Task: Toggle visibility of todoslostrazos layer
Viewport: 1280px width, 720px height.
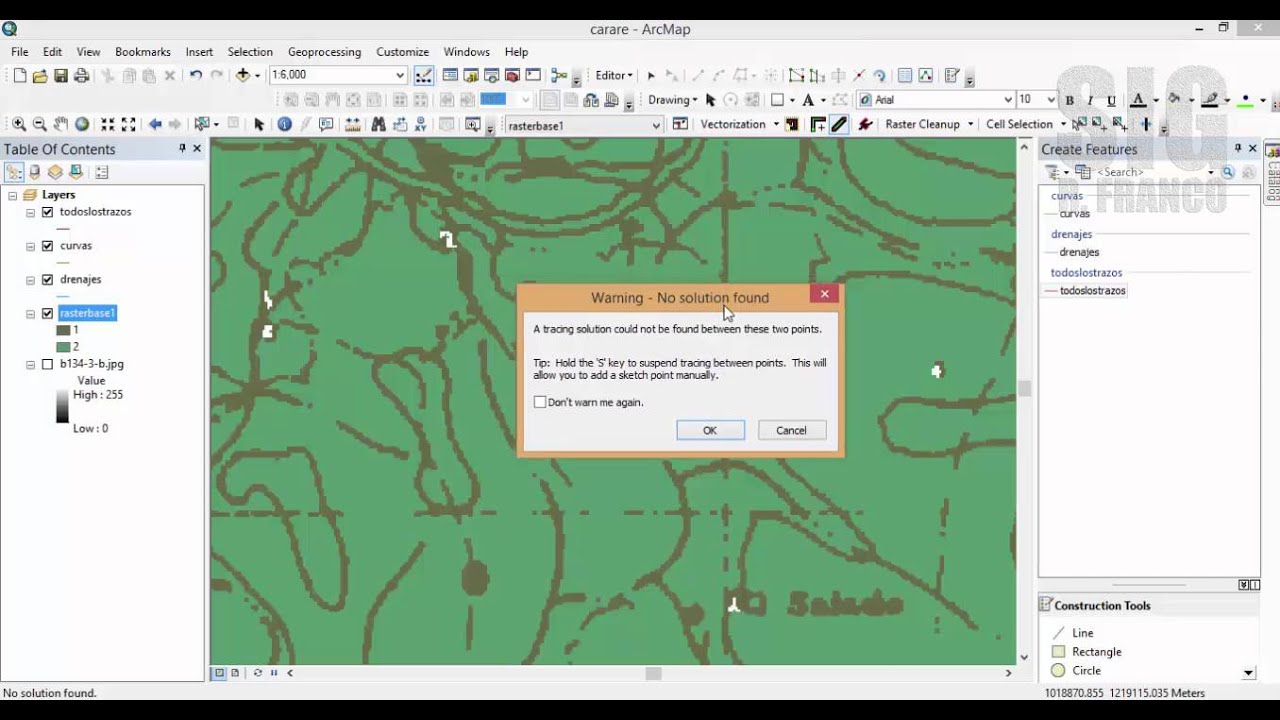Action: 47,212
